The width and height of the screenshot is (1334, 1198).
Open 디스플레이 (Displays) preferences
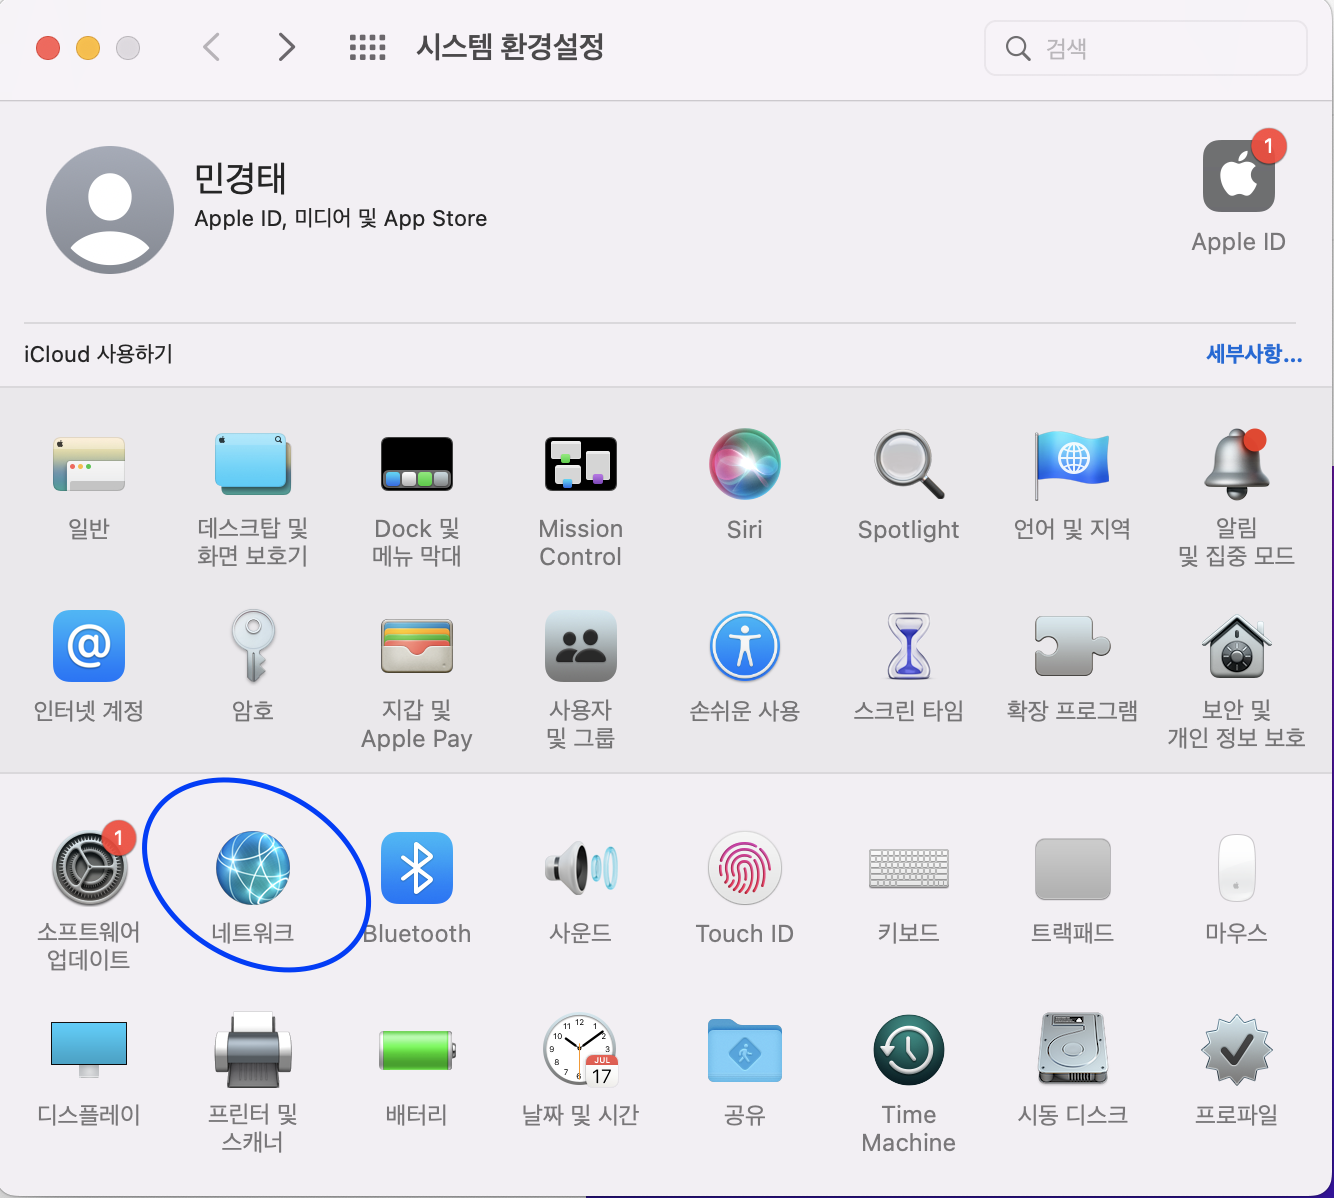click(x=89, y=1050)
